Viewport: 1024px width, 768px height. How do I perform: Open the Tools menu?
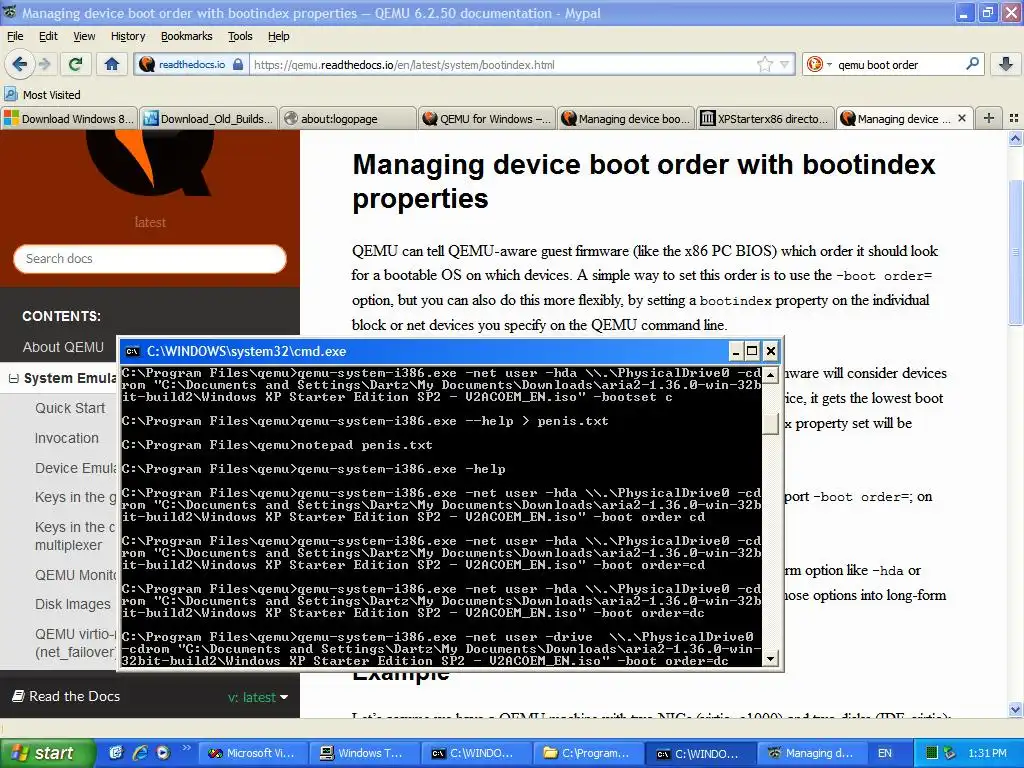(240, 36)
